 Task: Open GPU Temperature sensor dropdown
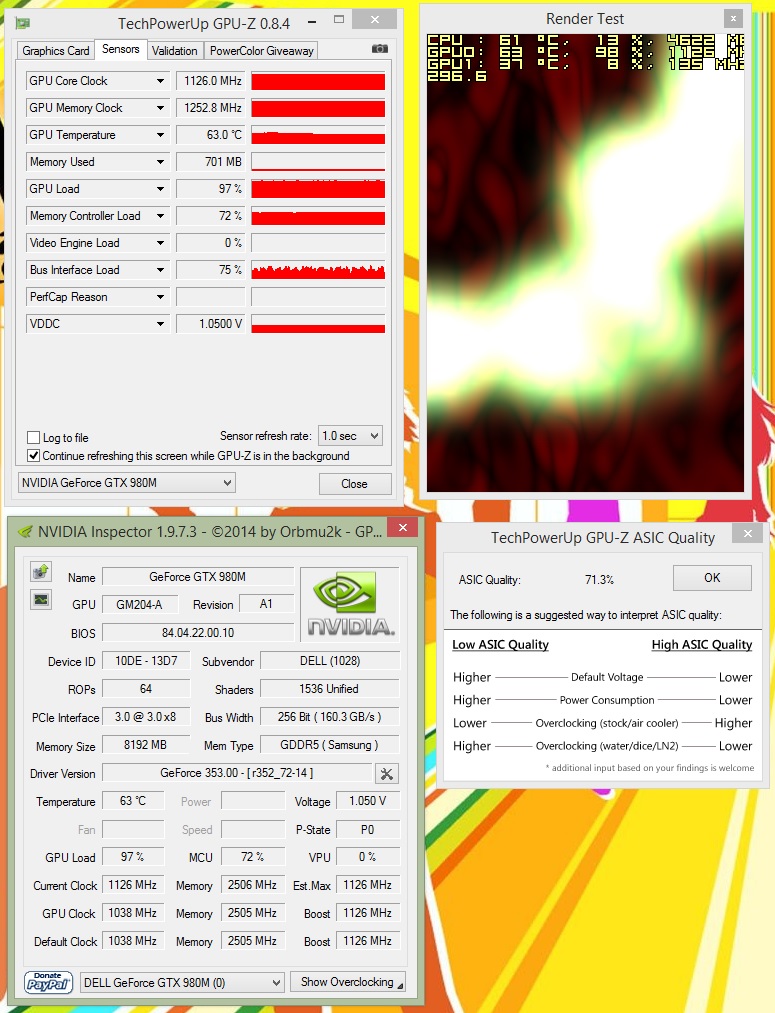point(160,135)
